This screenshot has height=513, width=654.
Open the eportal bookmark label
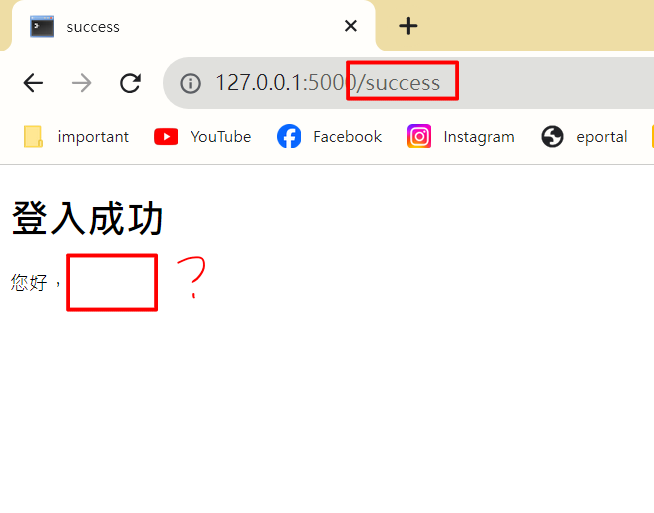[x=601, y=137]
